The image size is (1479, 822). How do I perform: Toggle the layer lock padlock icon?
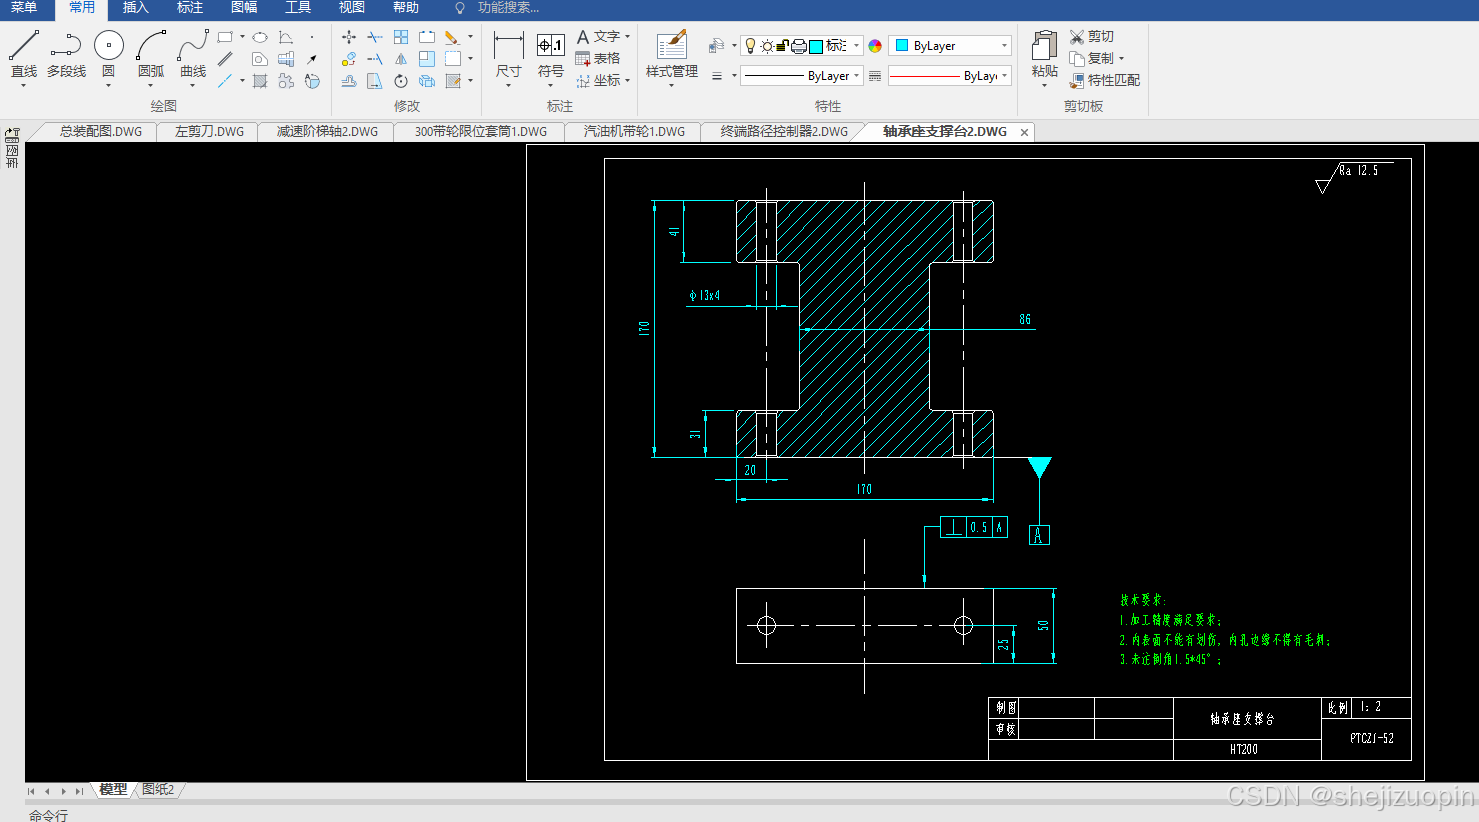(783, 46)
